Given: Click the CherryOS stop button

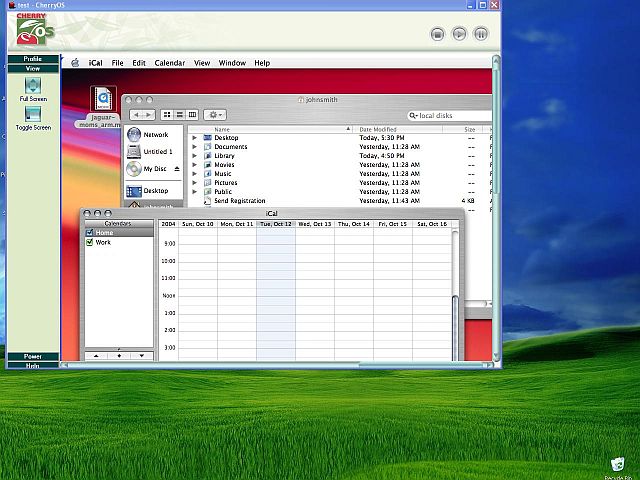Looking at the screenshot, I should [x=438, y=34].
